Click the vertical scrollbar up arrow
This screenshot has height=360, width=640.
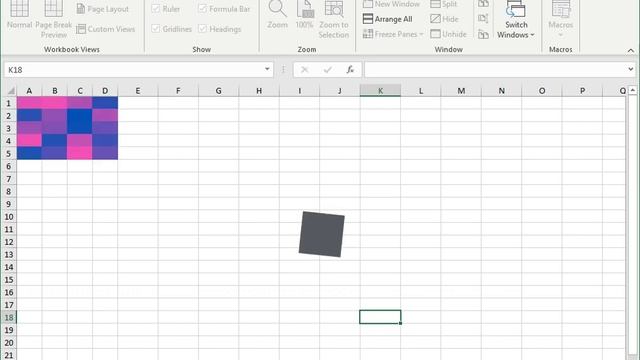tap(632, 90)
